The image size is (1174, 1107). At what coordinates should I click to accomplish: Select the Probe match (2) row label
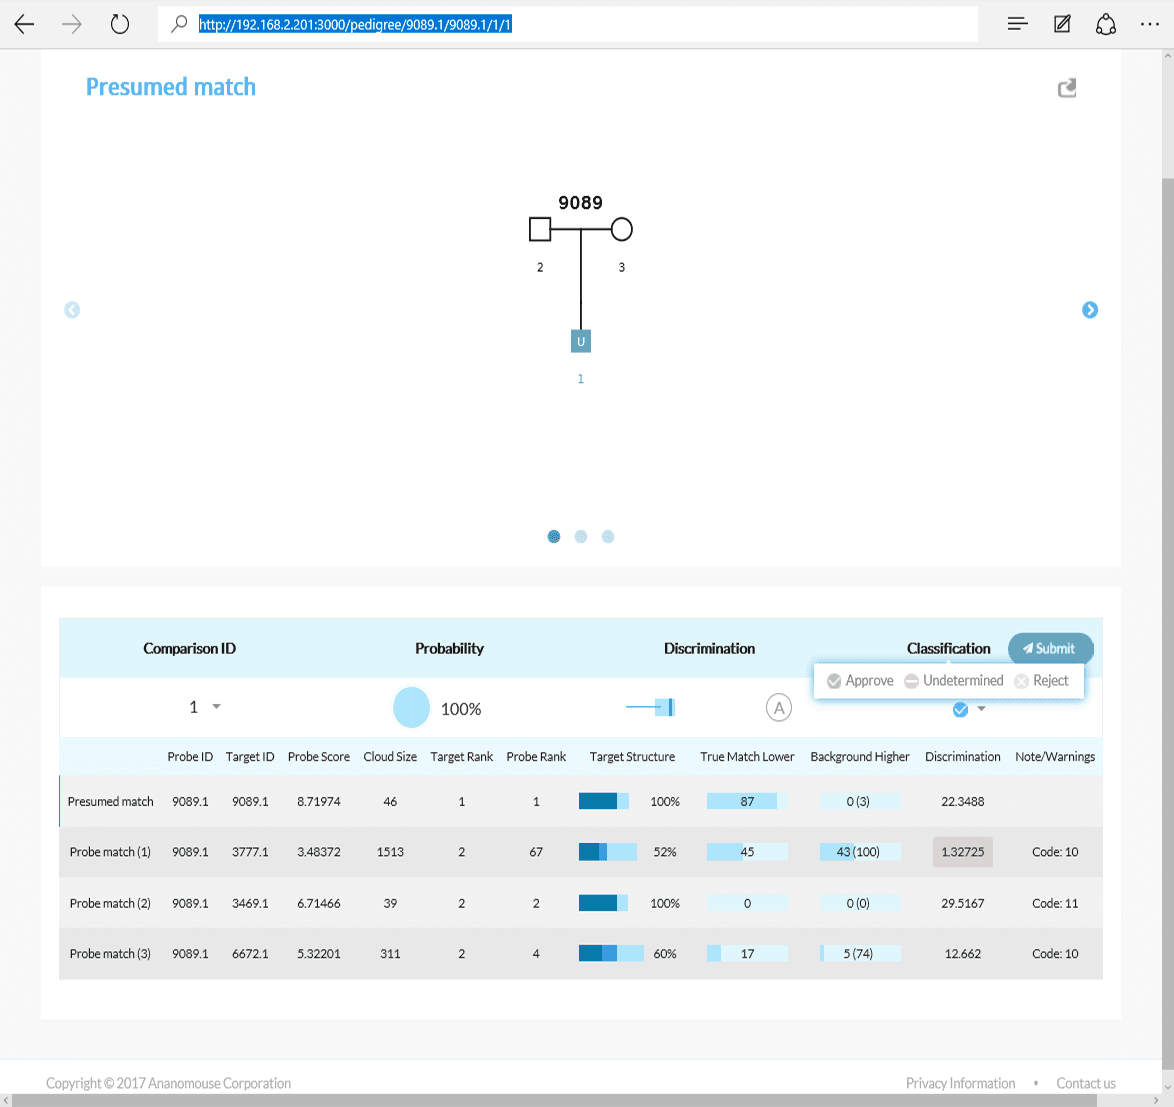(x=110, y=903)
